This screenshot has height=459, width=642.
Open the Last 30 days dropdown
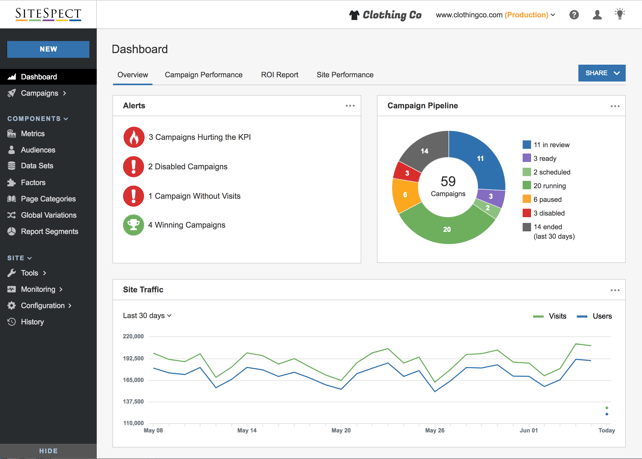click(x=147, y=316)
